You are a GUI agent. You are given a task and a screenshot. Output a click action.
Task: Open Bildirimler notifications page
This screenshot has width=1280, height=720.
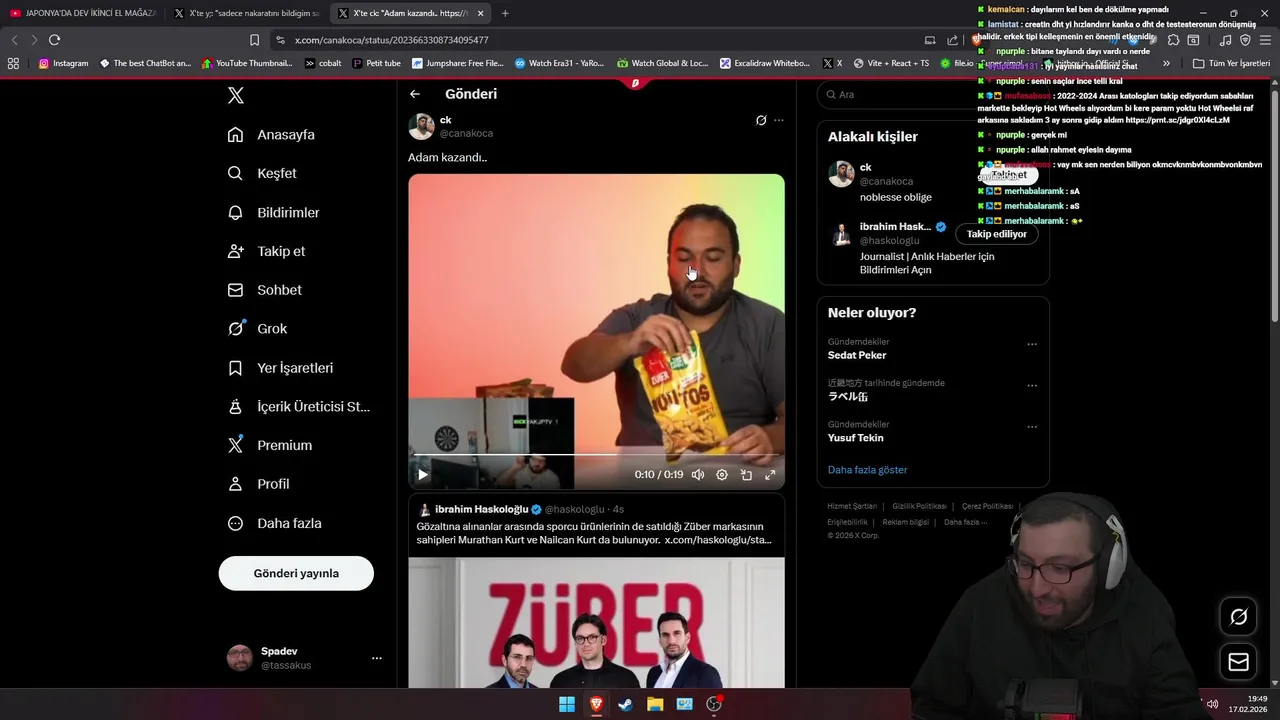[273, 212]
